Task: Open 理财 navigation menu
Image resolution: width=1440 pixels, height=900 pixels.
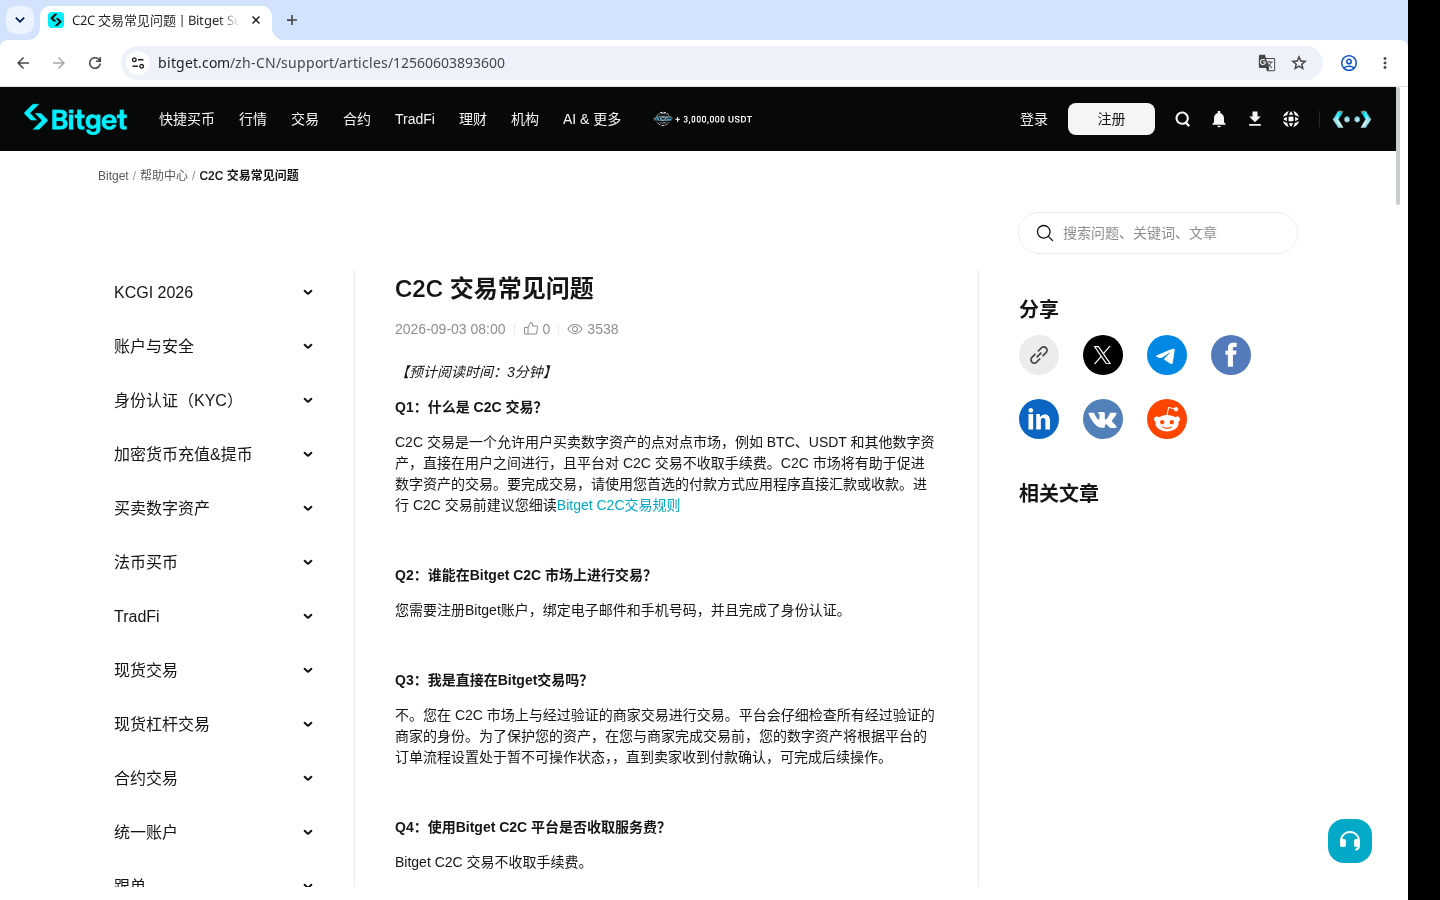Action: click(473, 119)
